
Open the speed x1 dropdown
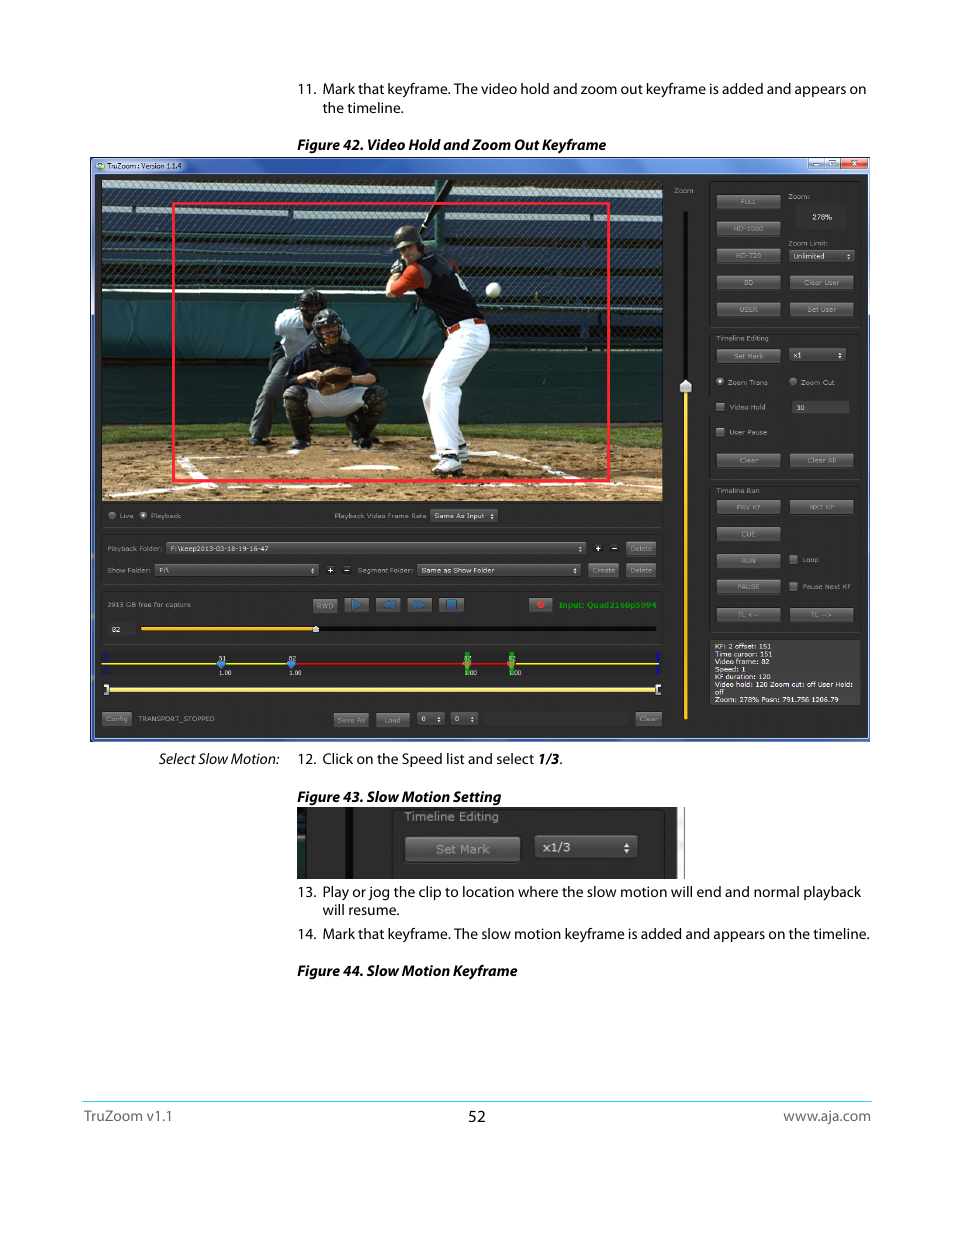tap(818, 355)
